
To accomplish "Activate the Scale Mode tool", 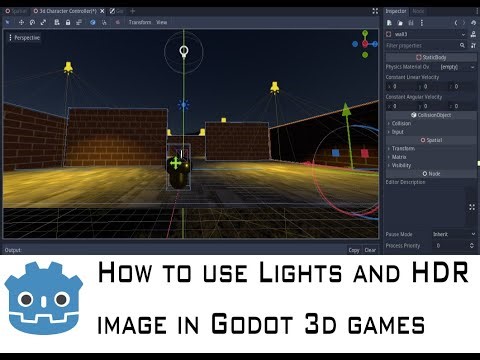I will coord(43,22).
